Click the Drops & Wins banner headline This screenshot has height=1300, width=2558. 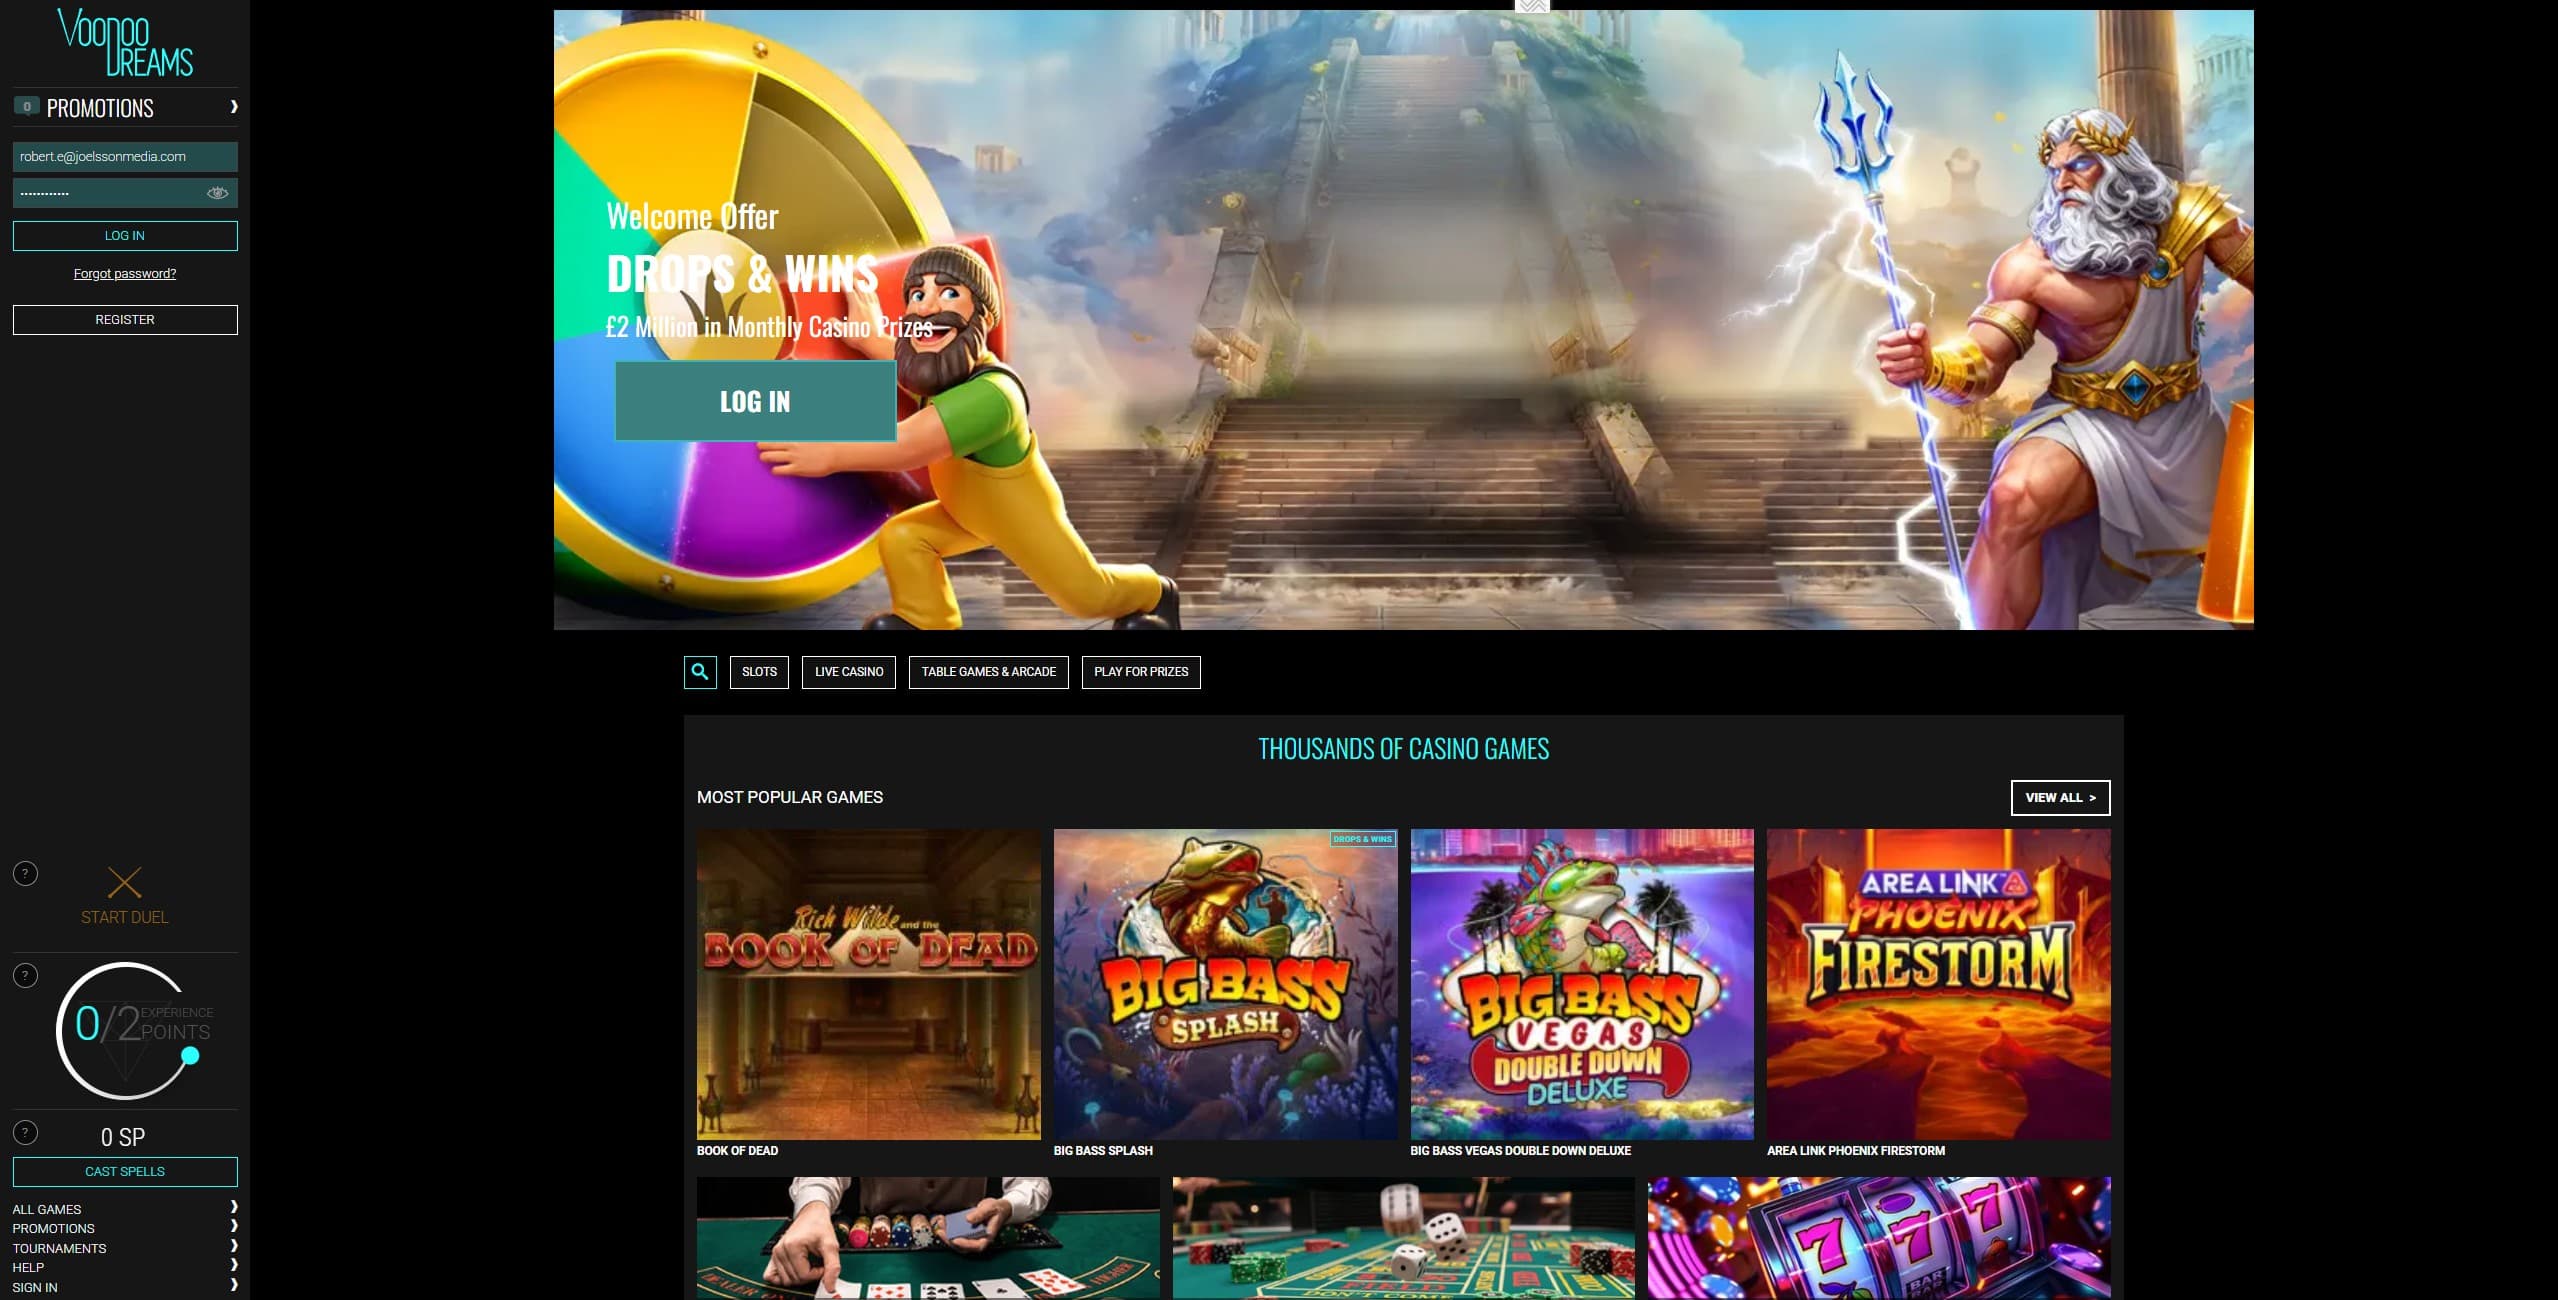[x=742, y=273]
